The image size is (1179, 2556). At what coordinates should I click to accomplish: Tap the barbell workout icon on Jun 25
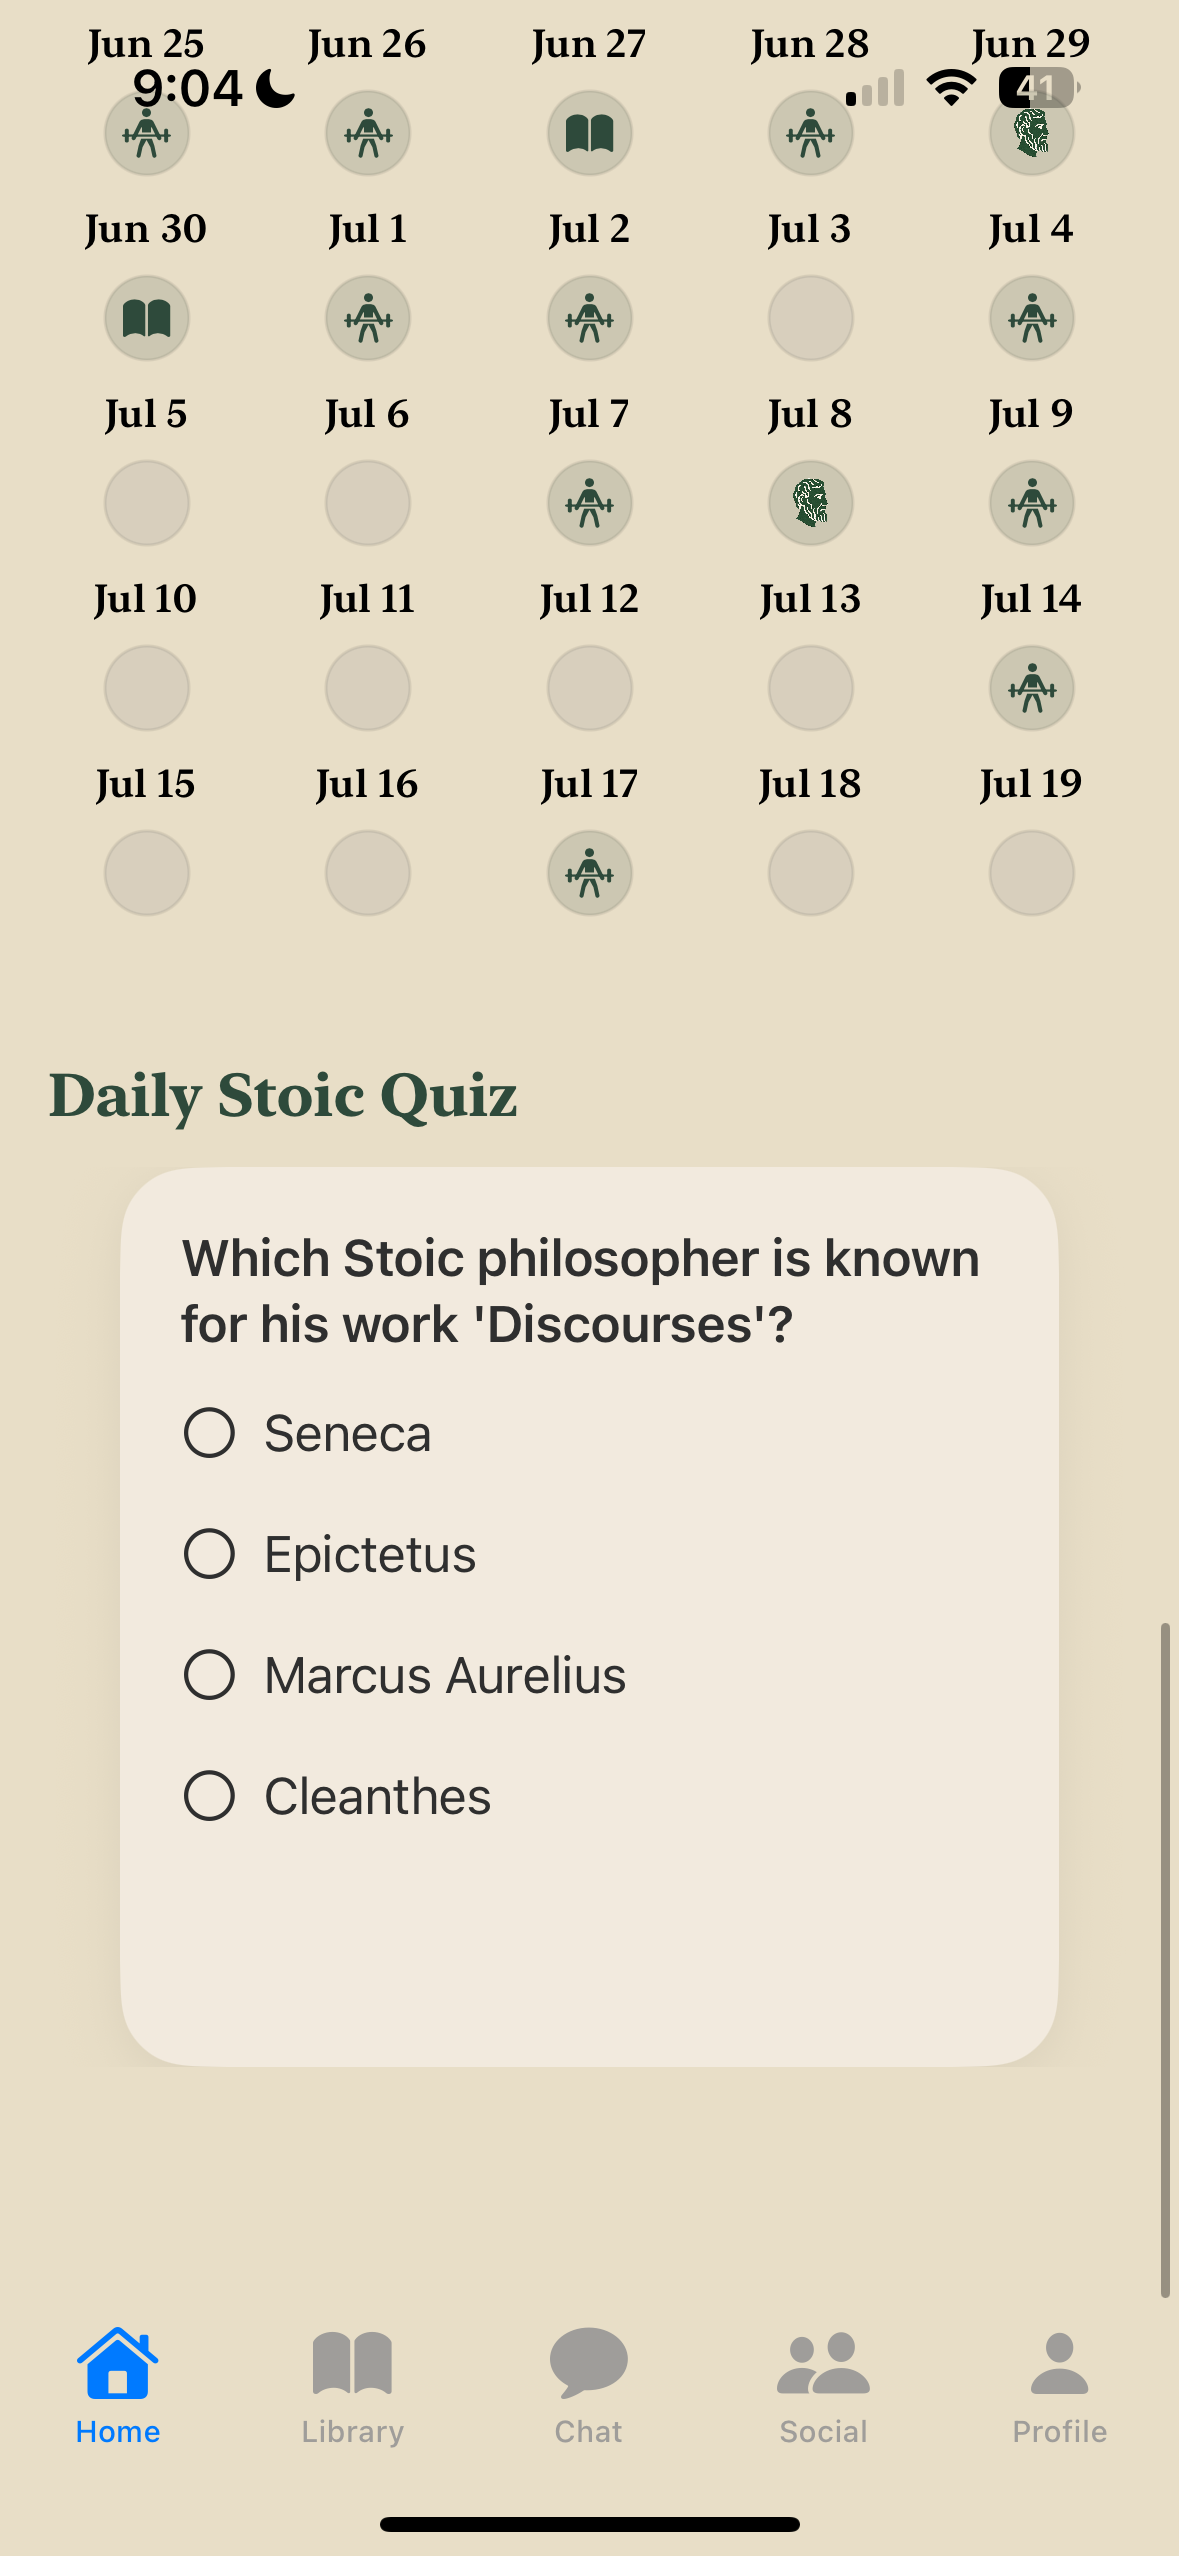(x=147, y=133)
